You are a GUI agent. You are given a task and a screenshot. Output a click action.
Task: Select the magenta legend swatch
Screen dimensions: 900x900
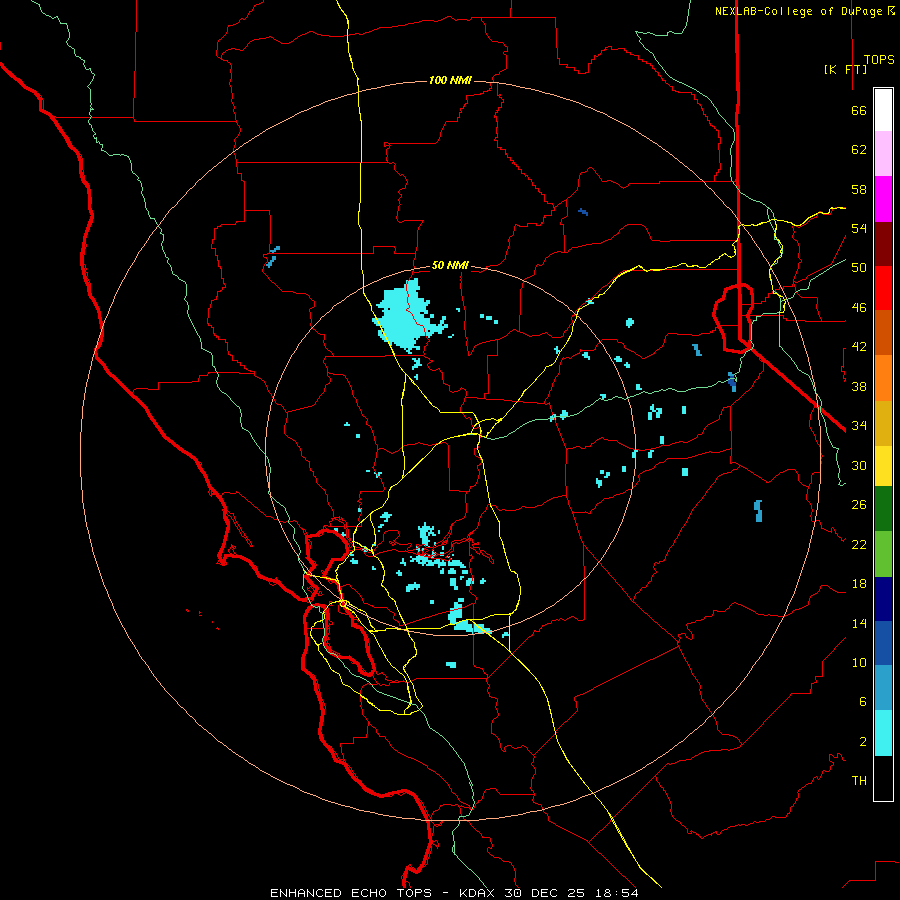[x=883, y=199]
